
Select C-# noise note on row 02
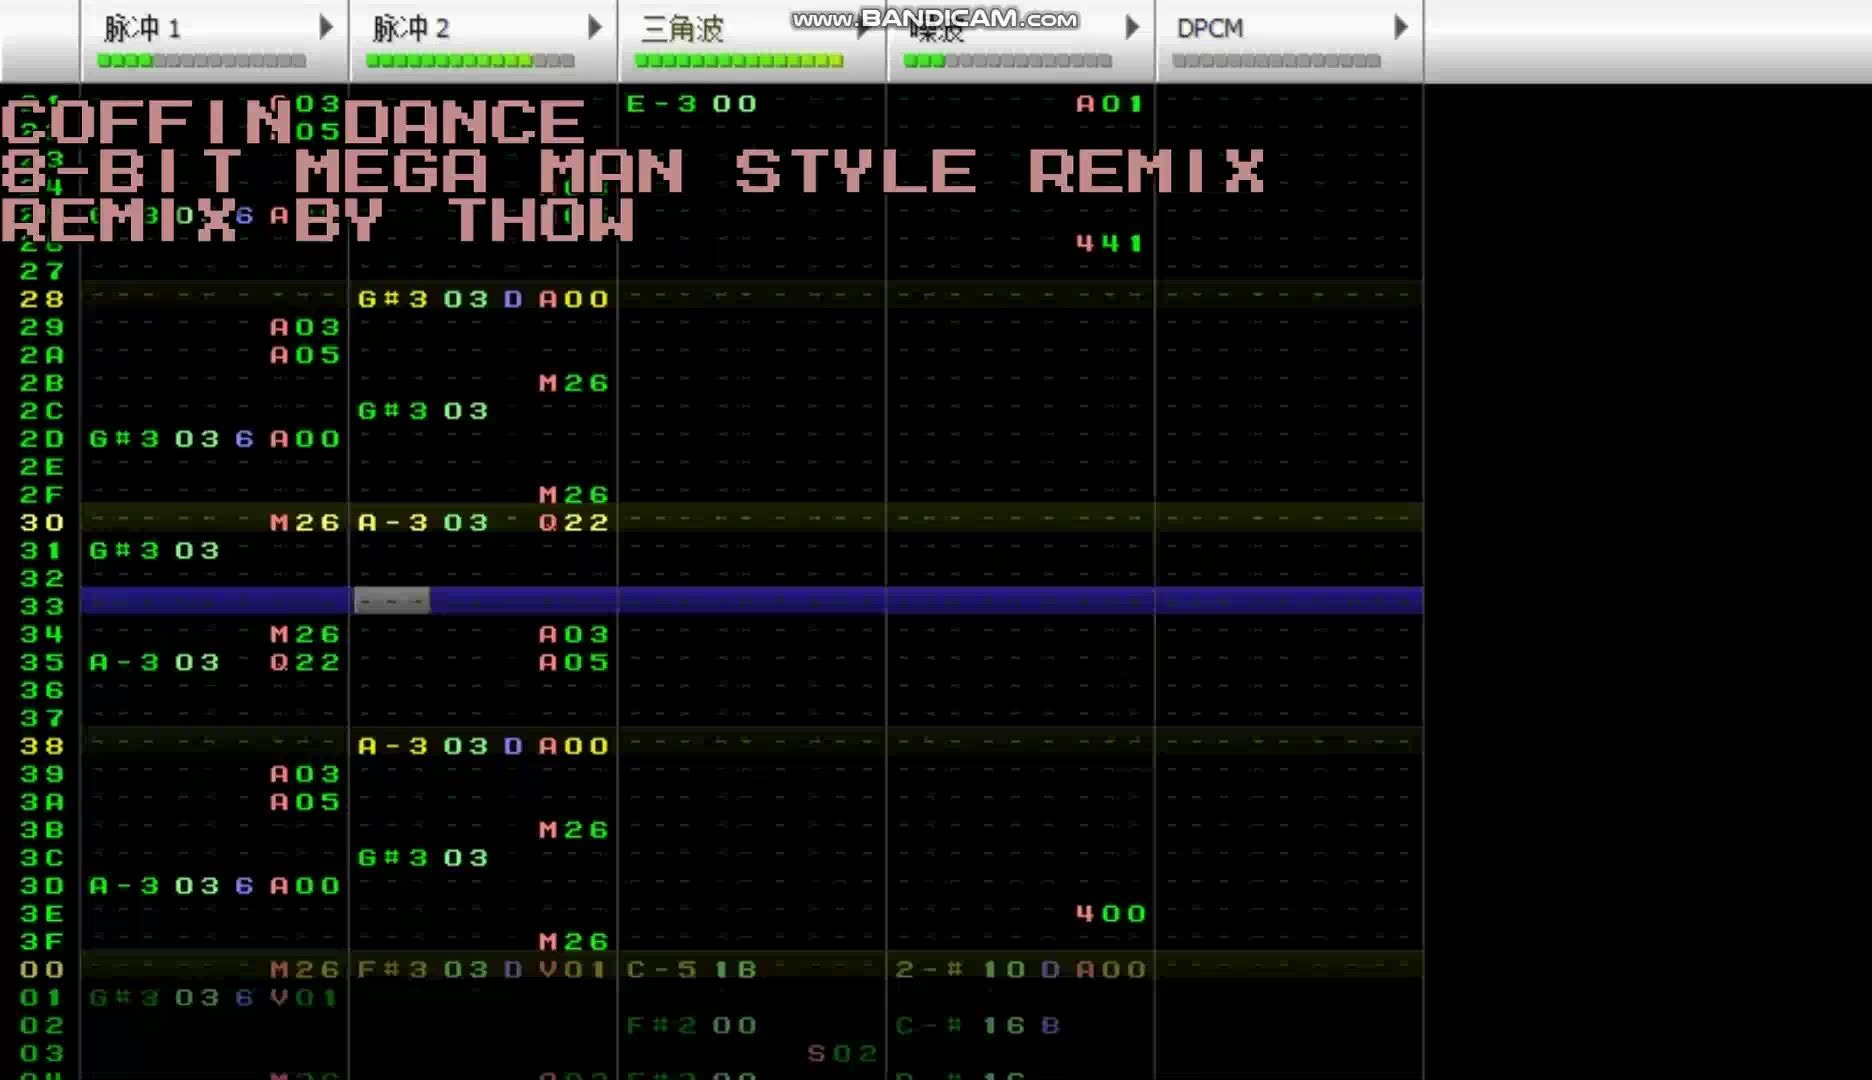click(930, 1026)
